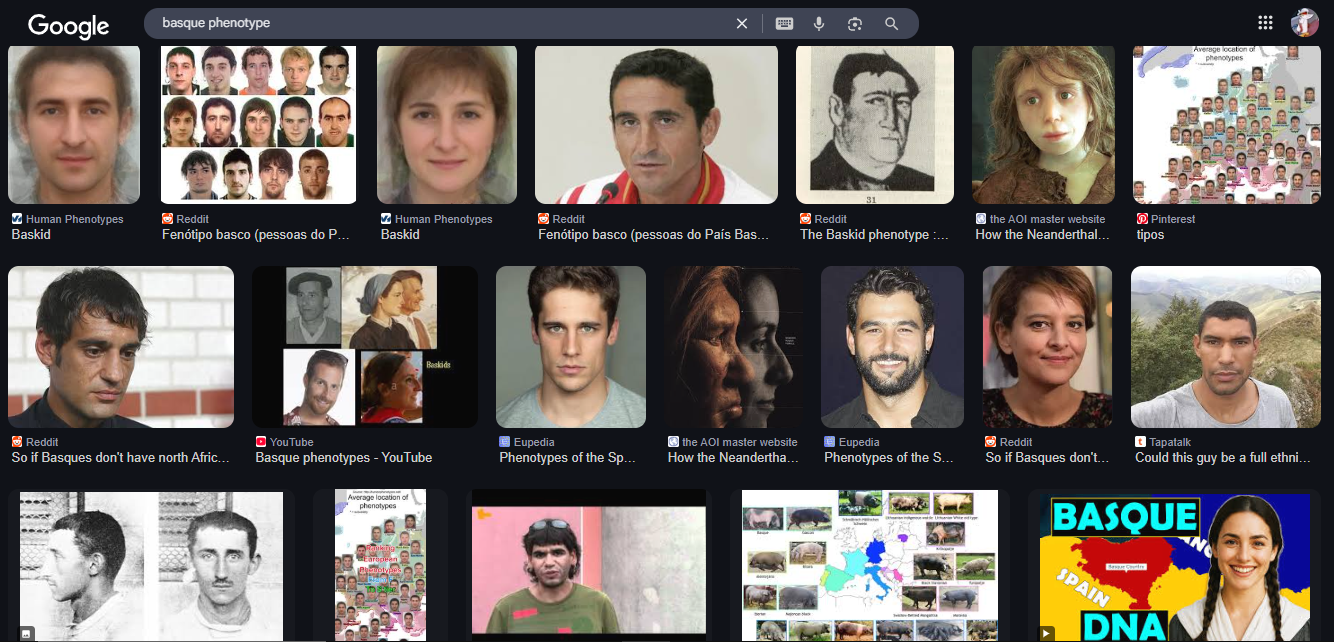The width and height of the screenshot is (1334, 642).
Task: Open the old black-and-white portrait numbered 31
Action: pos(875,124)
